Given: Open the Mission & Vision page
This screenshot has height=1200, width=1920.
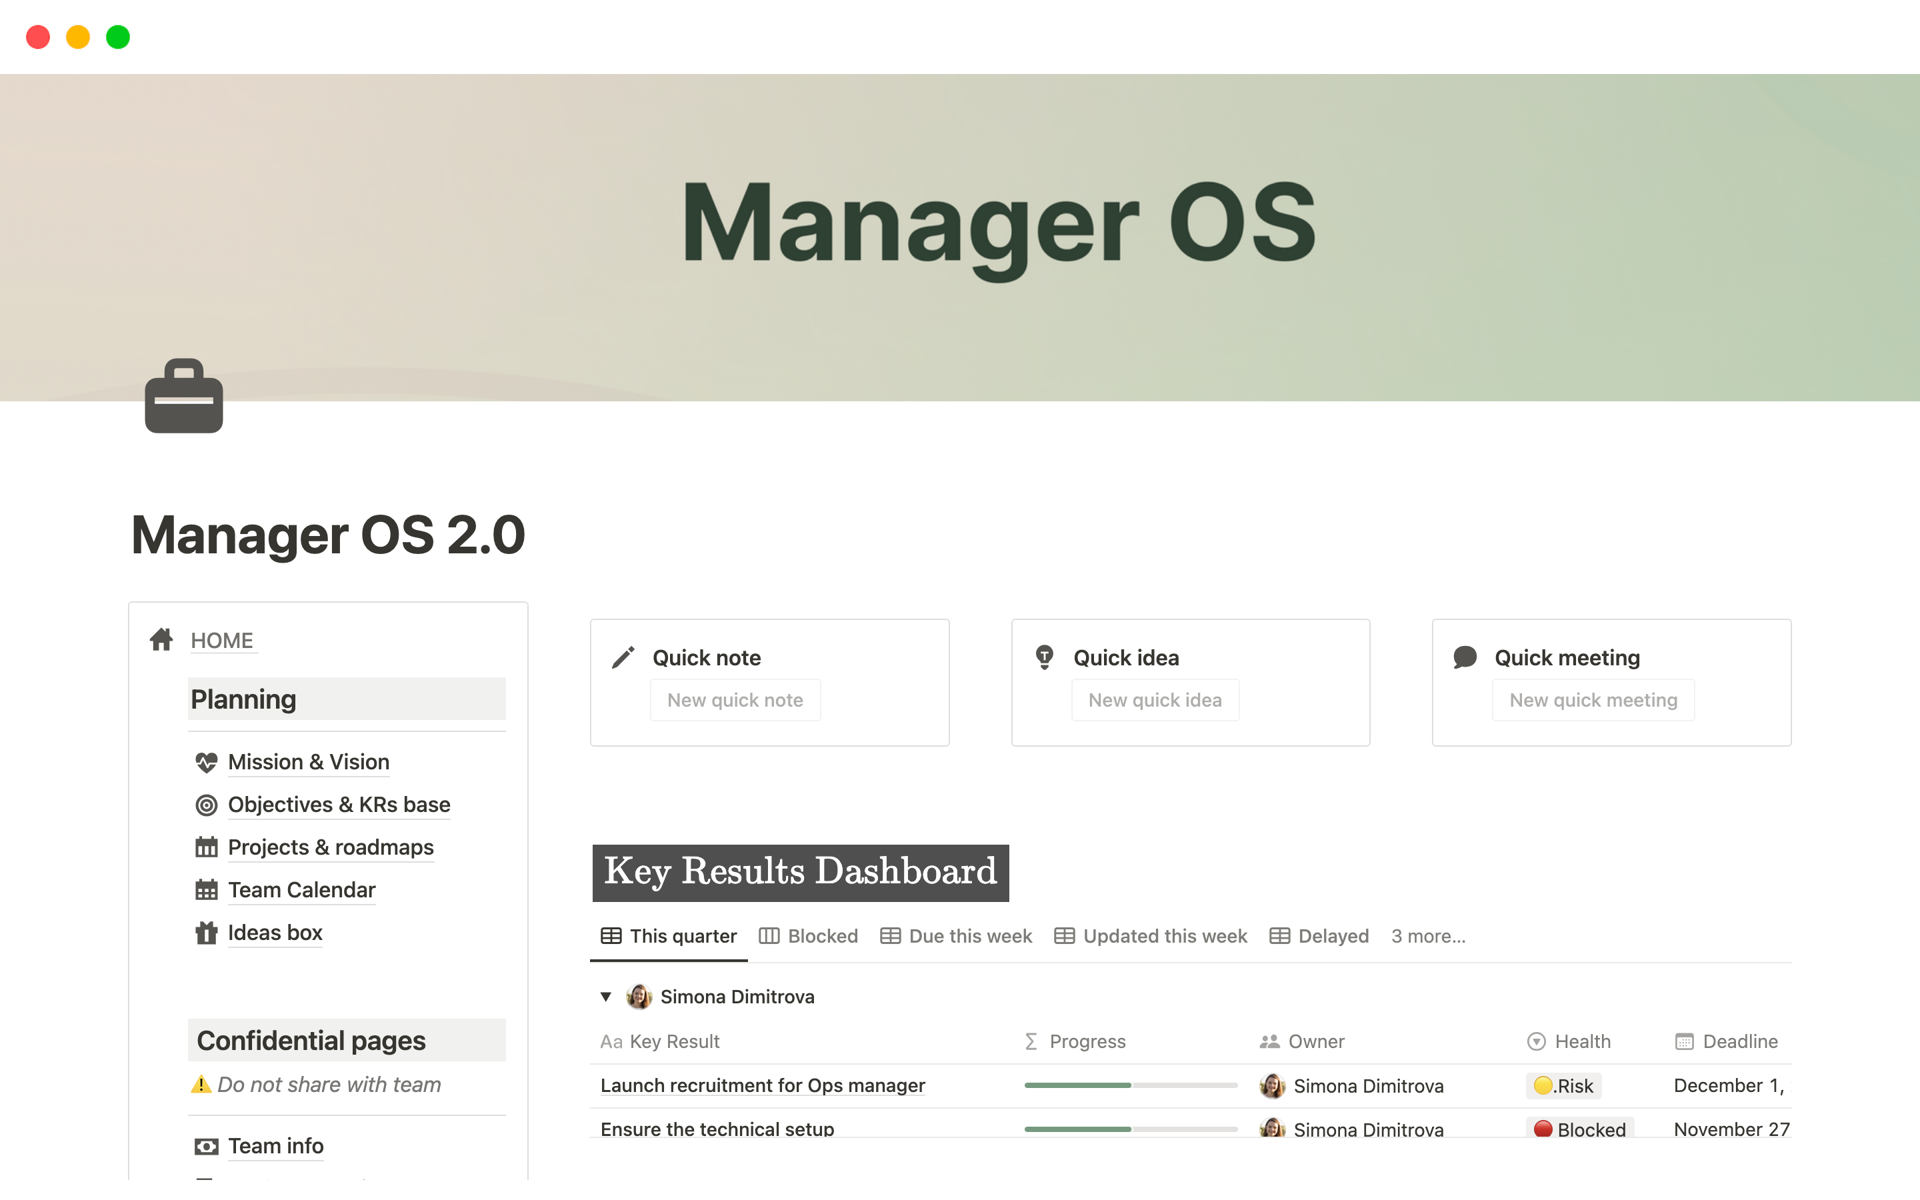Looking at the screenshot, I should 308,761.
